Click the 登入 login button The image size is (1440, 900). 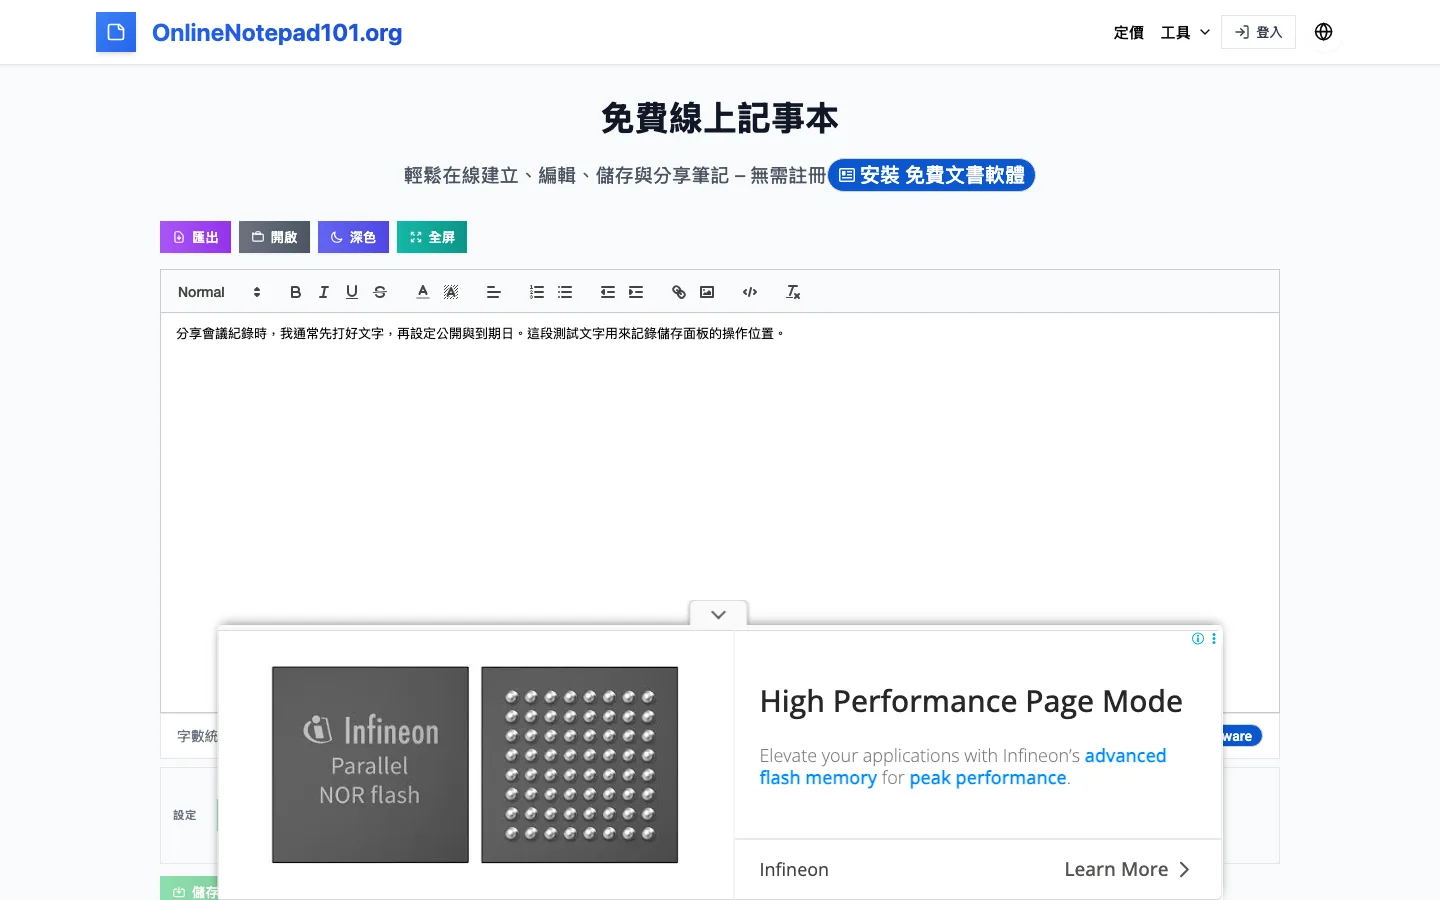(1258, 32)
